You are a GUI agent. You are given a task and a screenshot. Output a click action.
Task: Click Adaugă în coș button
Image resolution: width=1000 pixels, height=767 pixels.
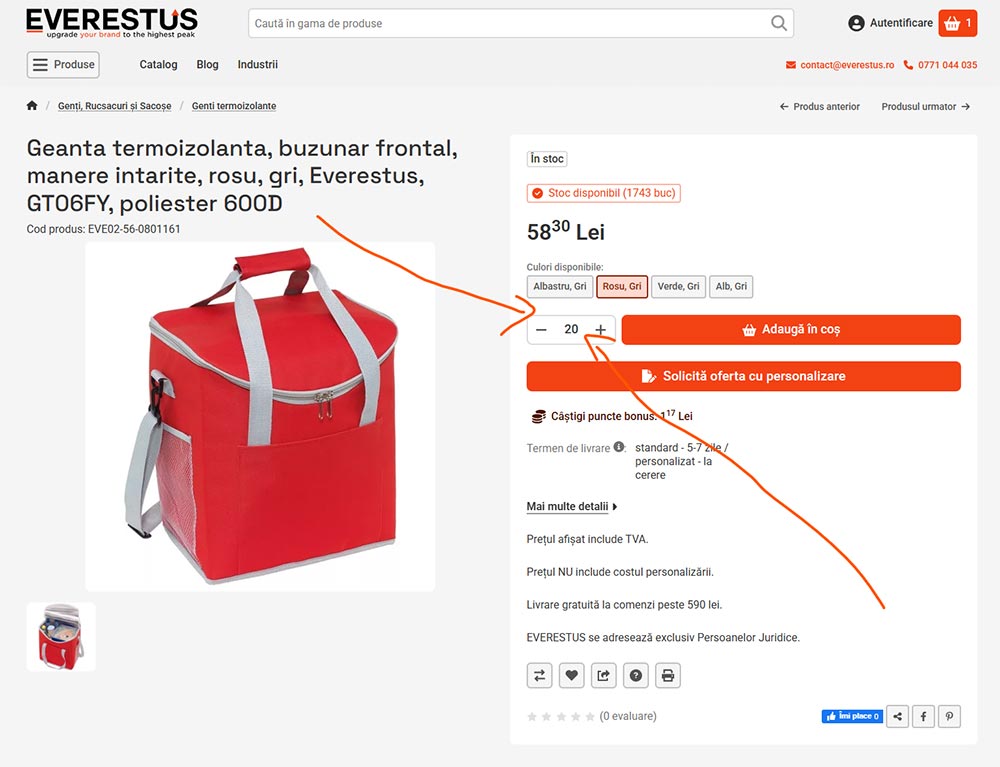pyautogui.click(x=791, y=330)
